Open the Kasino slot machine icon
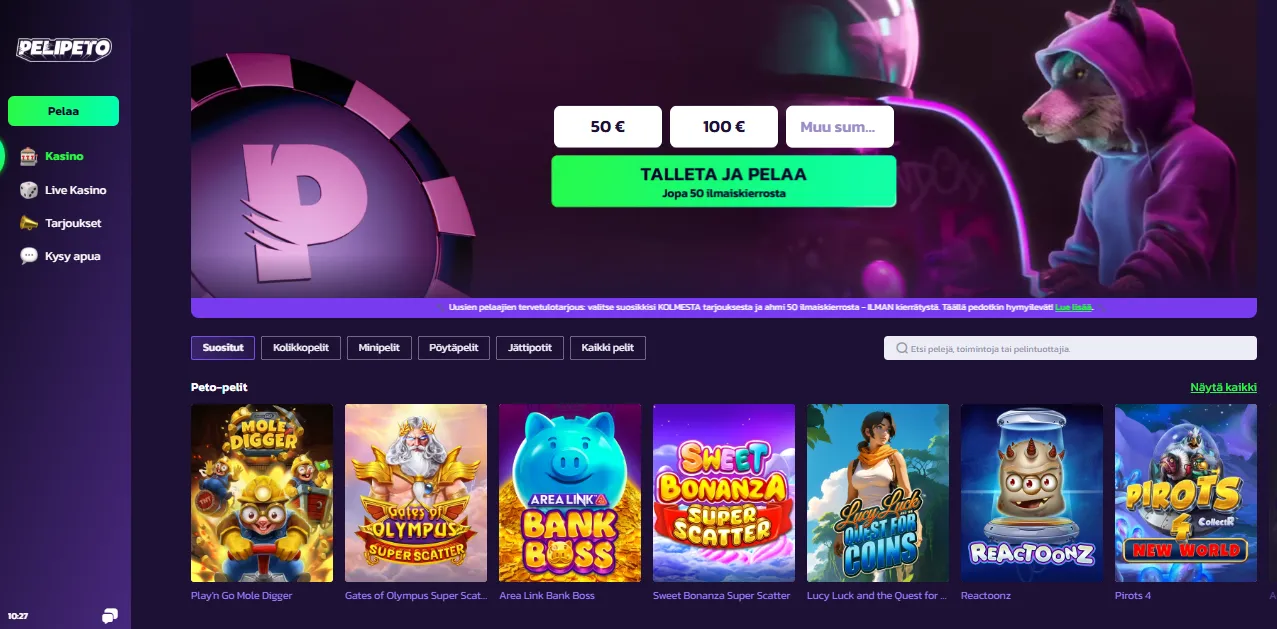The height and width of the screenshot is (629, 1277). (29, 156)
